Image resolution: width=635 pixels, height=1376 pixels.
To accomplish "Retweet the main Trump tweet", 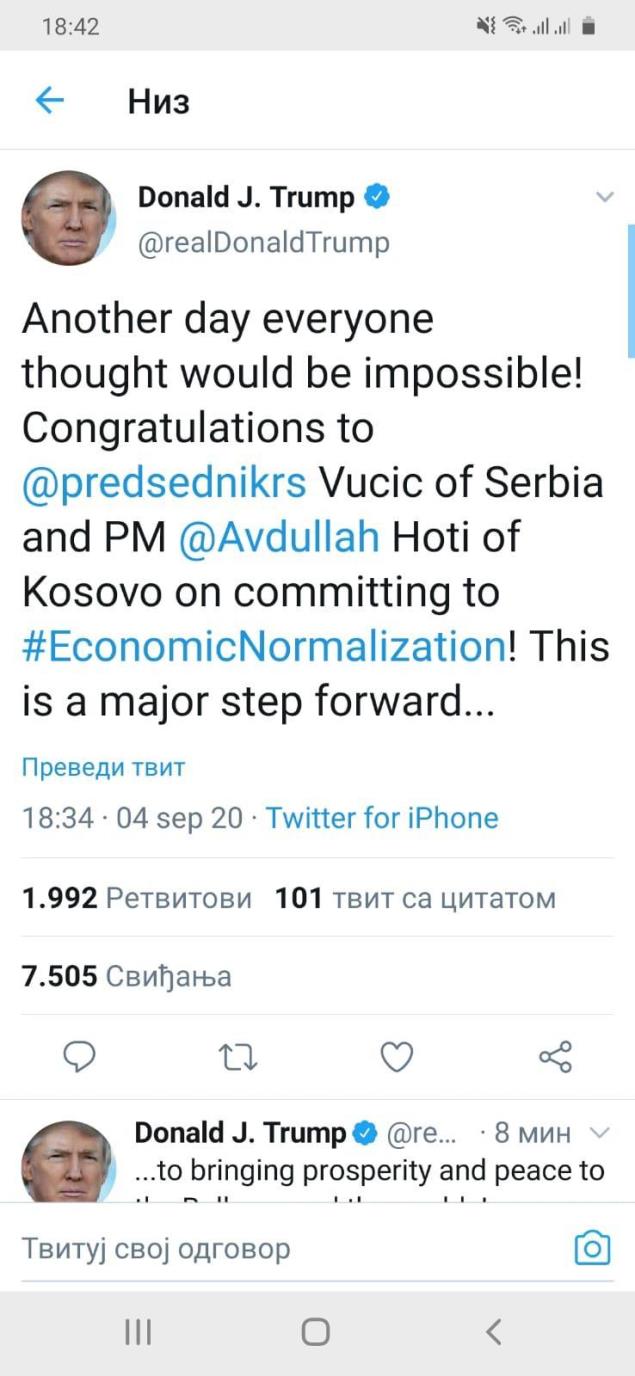I will [236, 1057].
